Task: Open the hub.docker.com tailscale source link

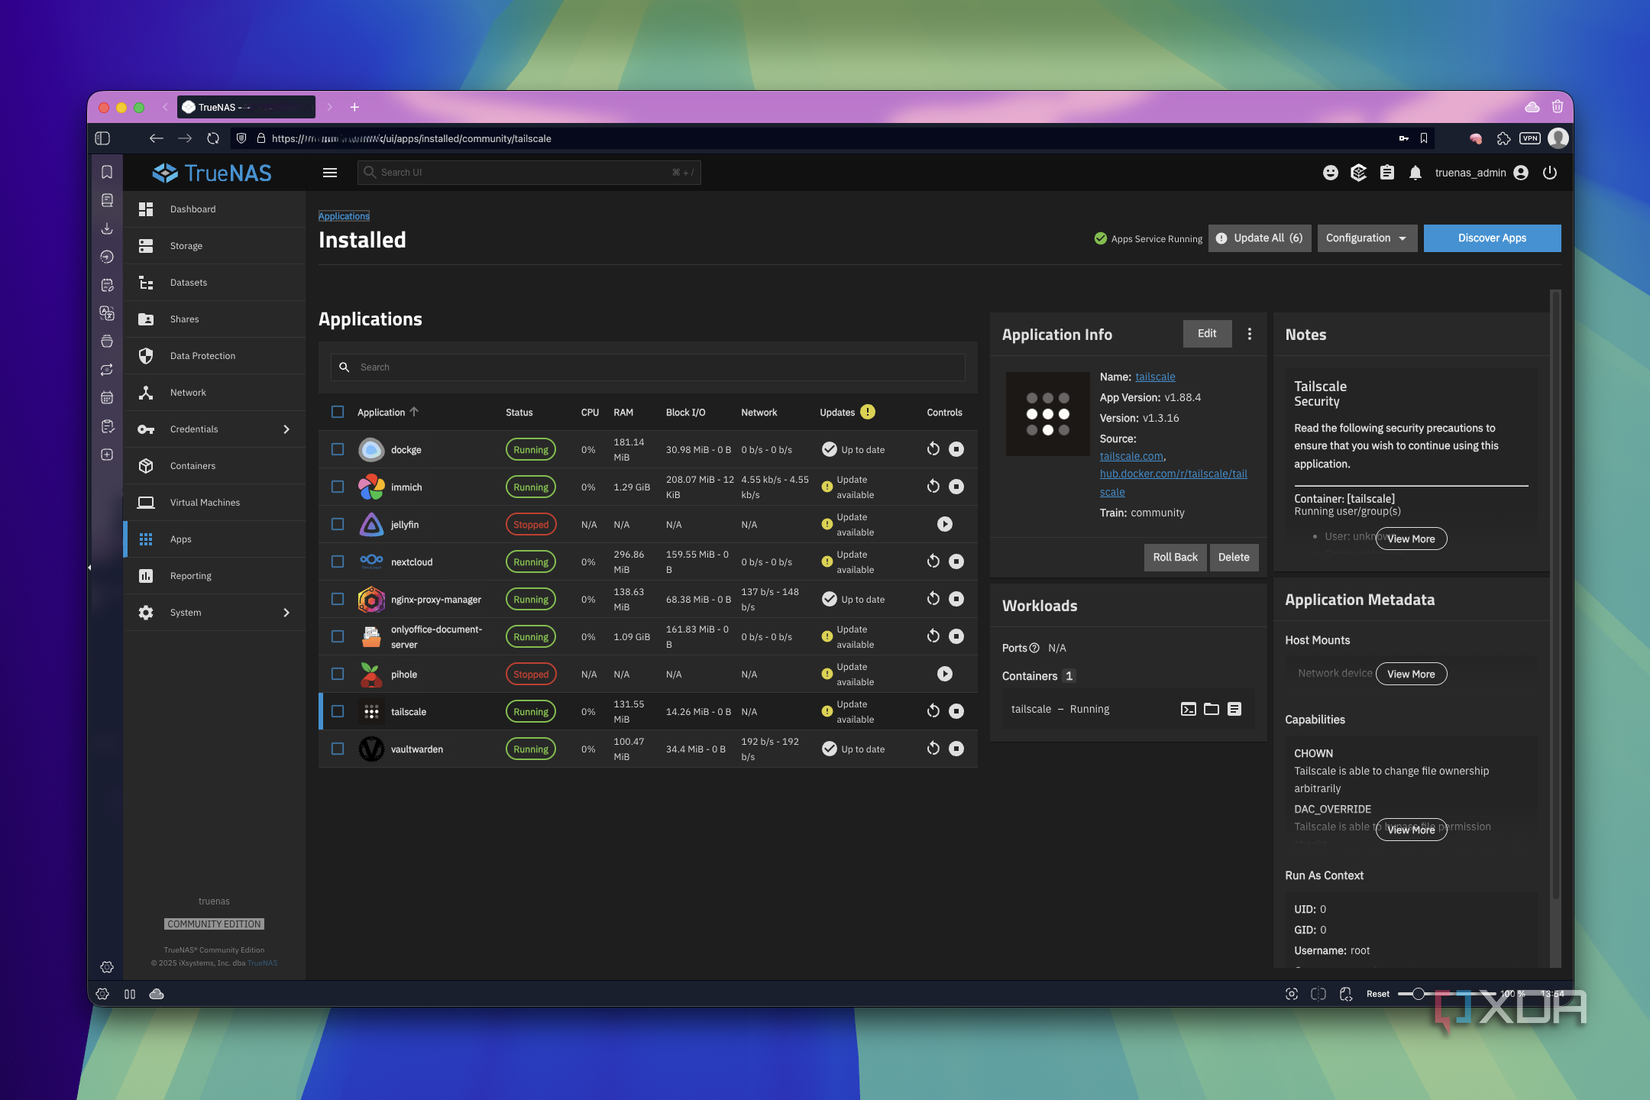Action: click(x=1173, y=473)
